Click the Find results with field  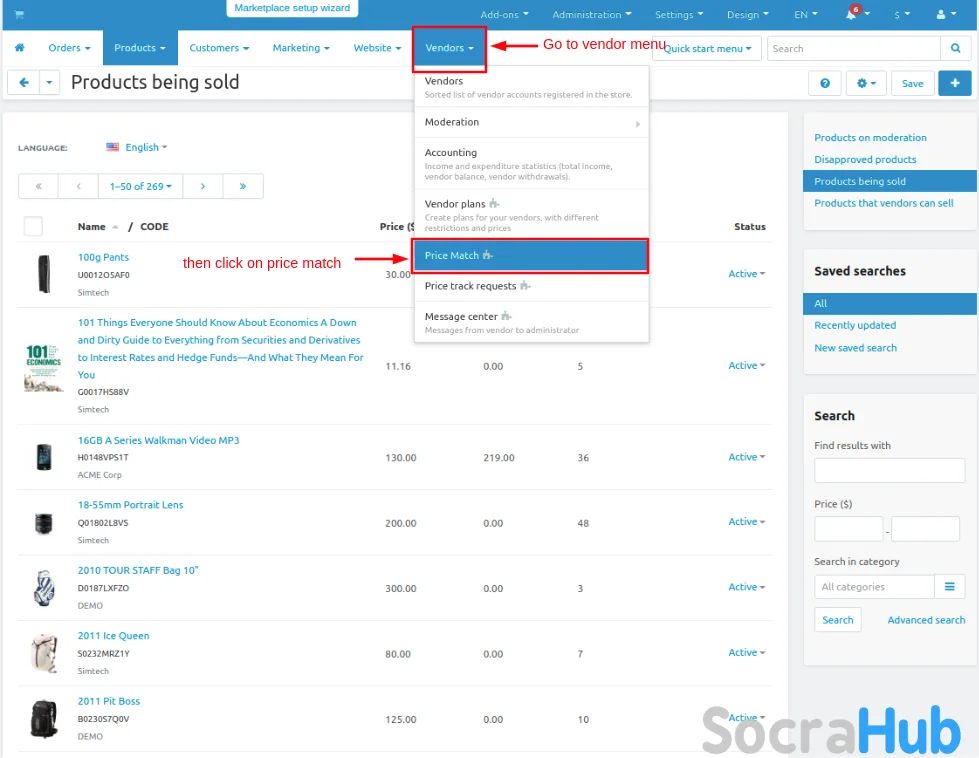889,470
